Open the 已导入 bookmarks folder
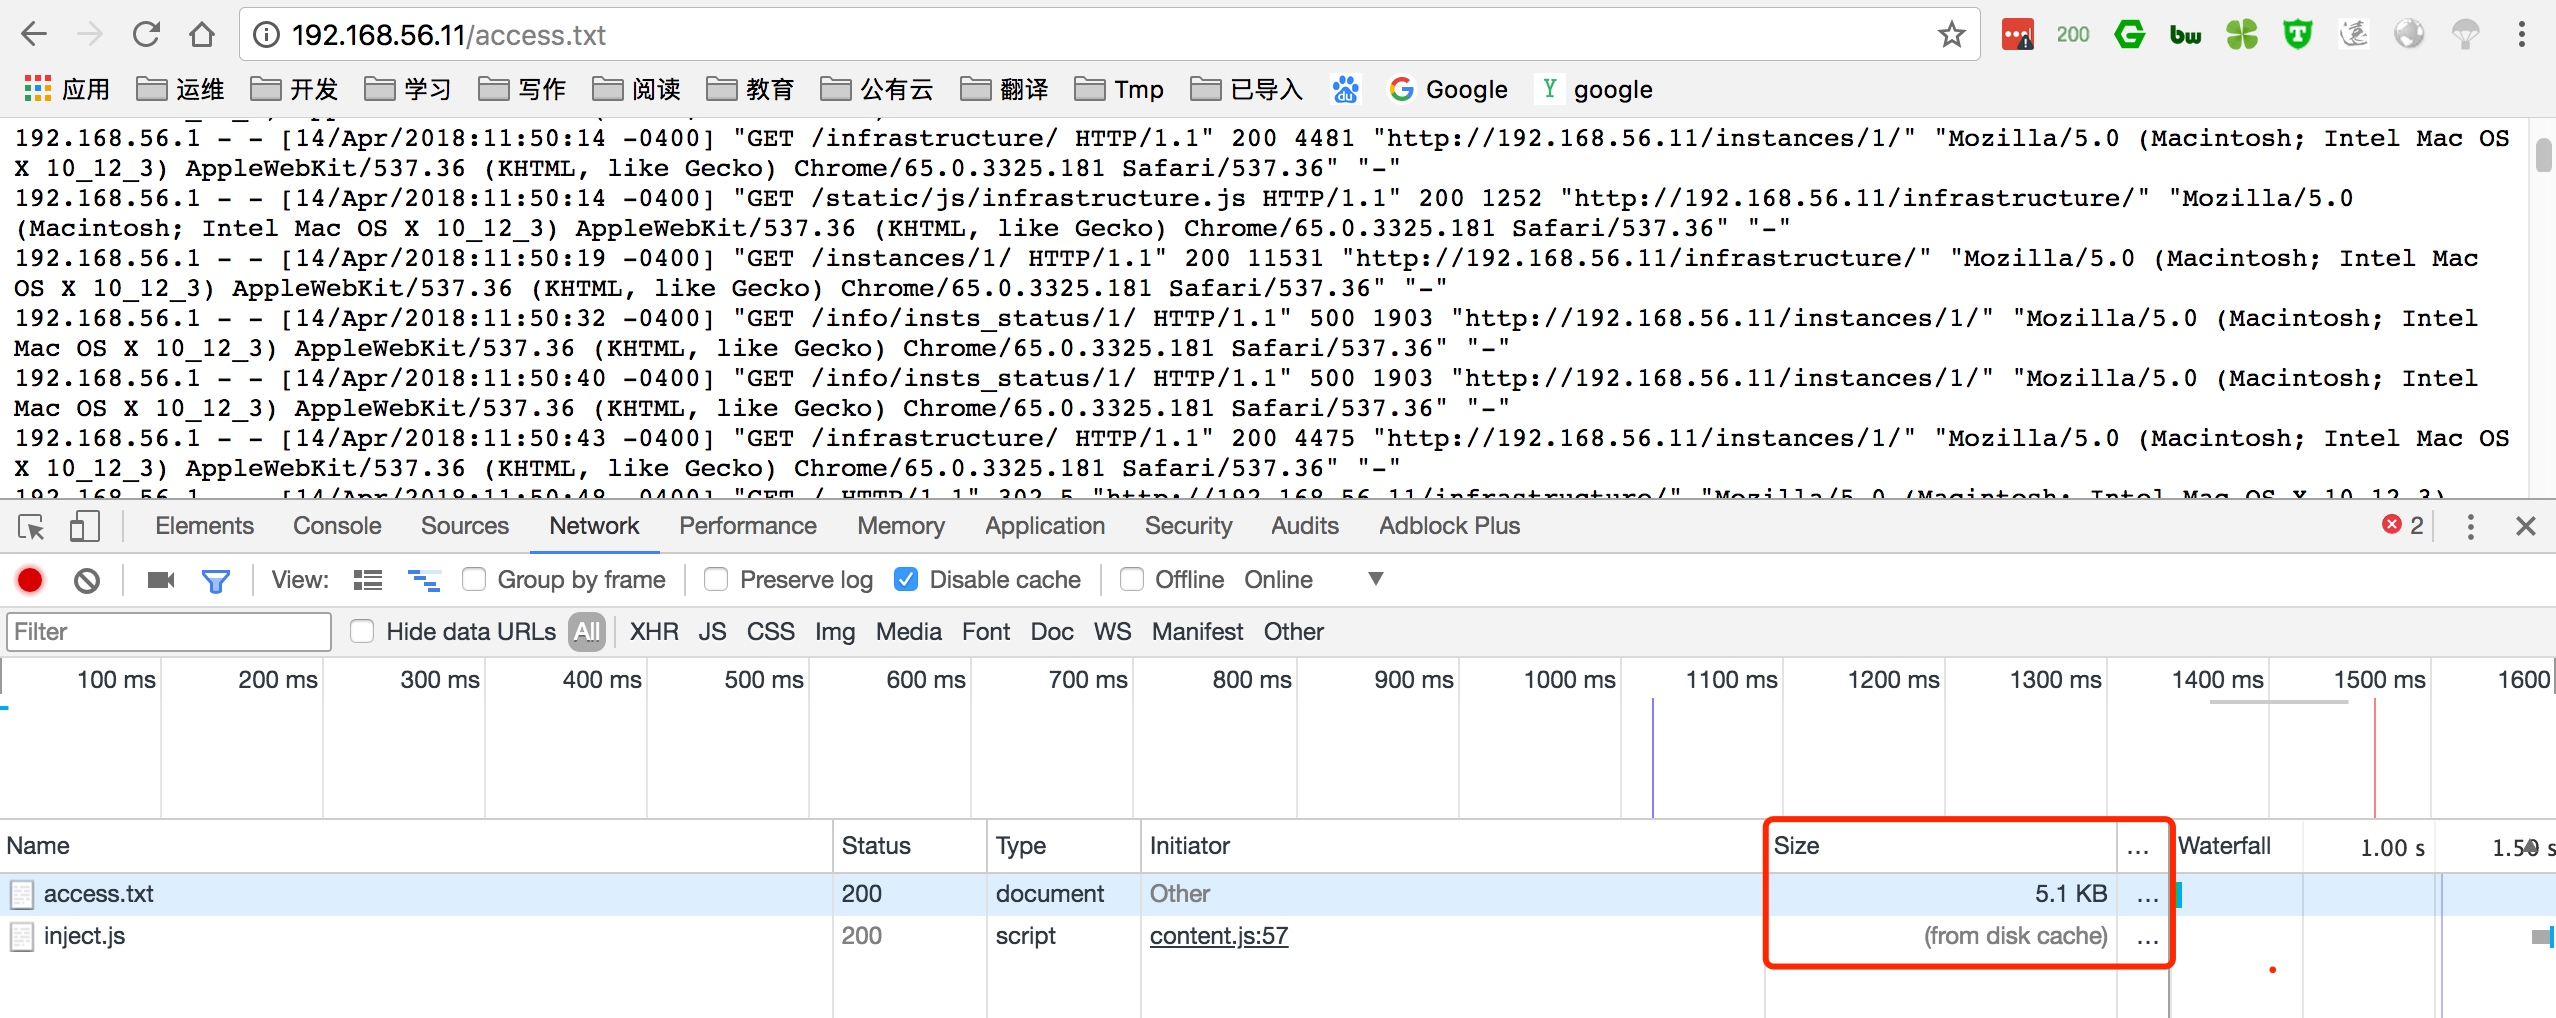The image size is (2556, 1018). tap(1247, 89)
